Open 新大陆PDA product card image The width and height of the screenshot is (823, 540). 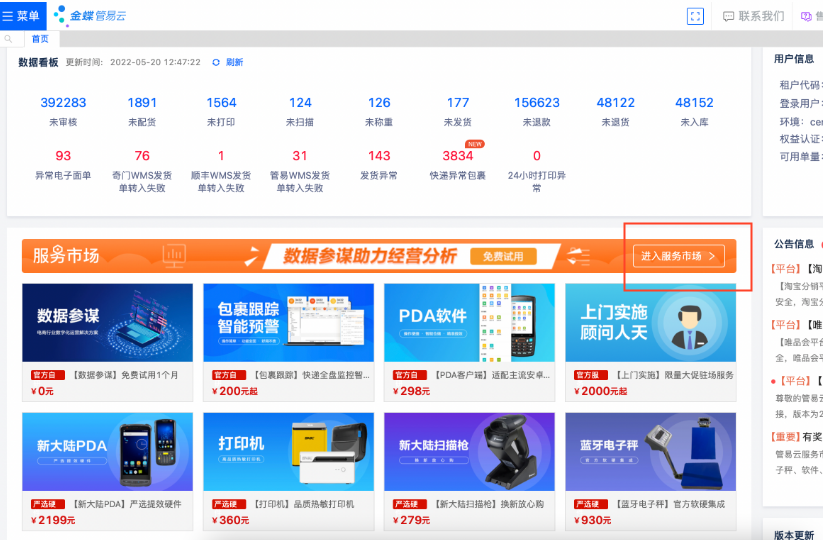(107, 451)
